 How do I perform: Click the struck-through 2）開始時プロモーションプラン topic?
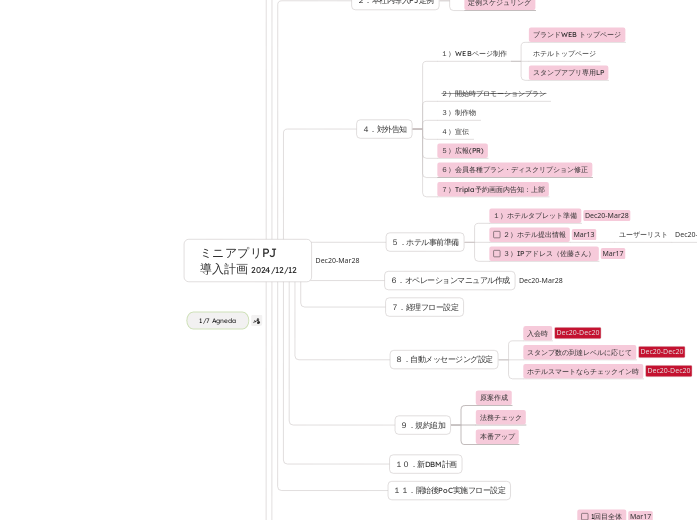[x=494, y=94]
